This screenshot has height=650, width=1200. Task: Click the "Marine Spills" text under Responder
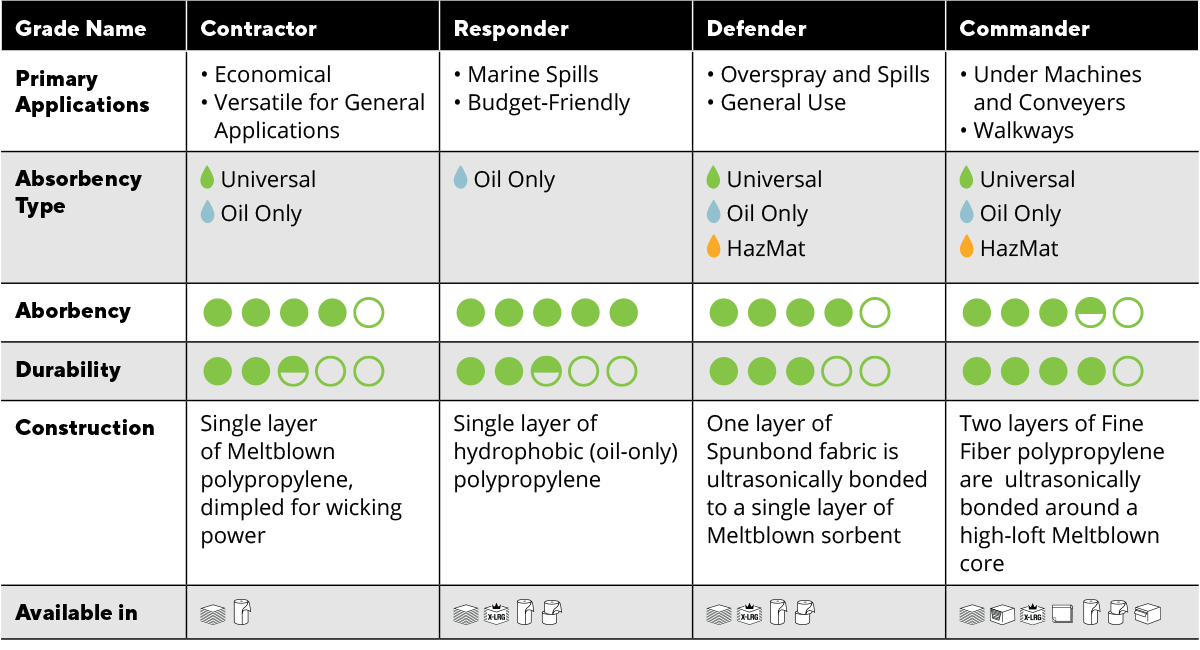[533, 75]
